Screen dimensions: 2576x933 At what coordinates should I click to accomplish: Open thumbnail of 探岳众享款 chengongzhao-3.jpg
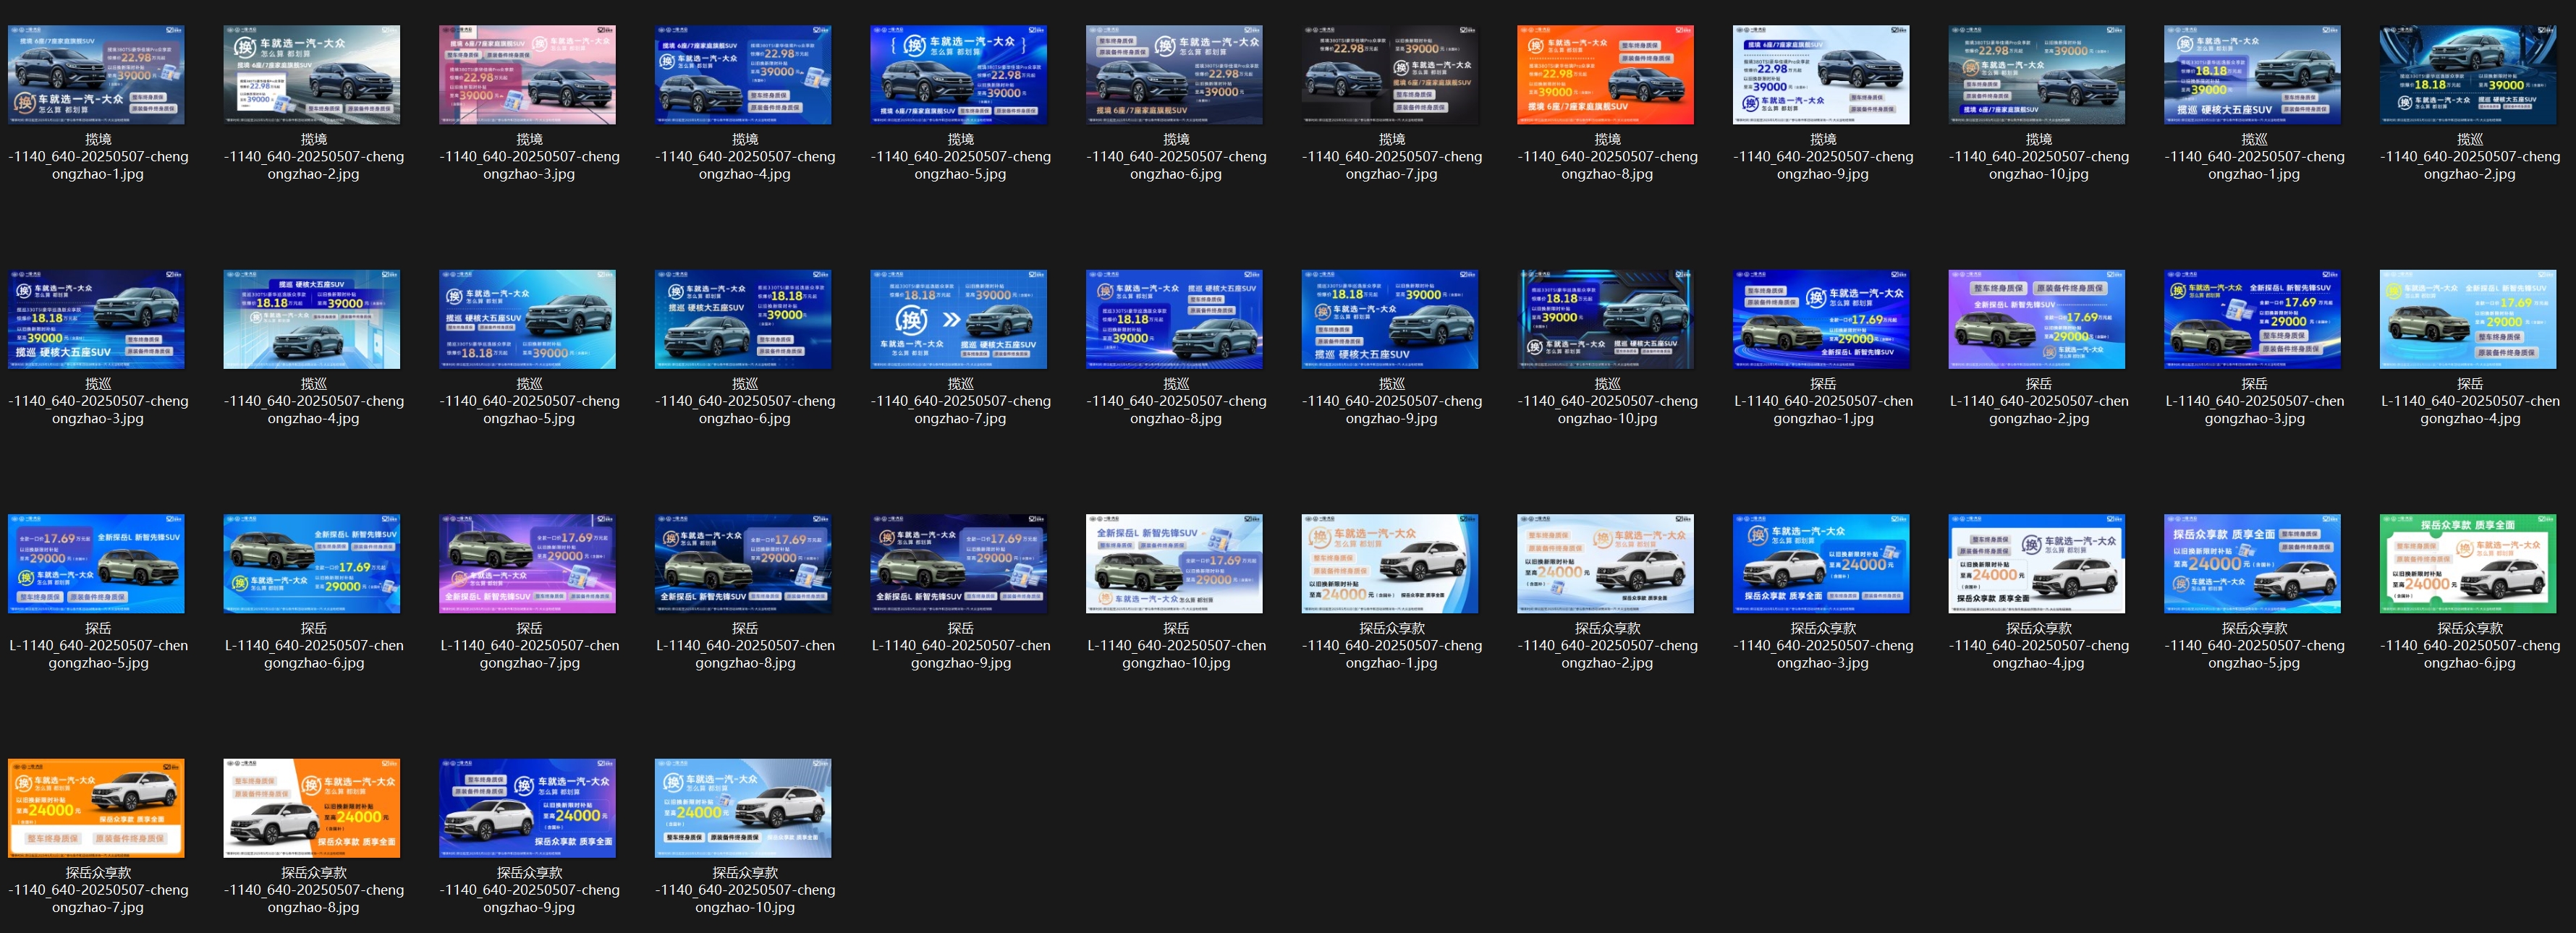click(1821, 564)
